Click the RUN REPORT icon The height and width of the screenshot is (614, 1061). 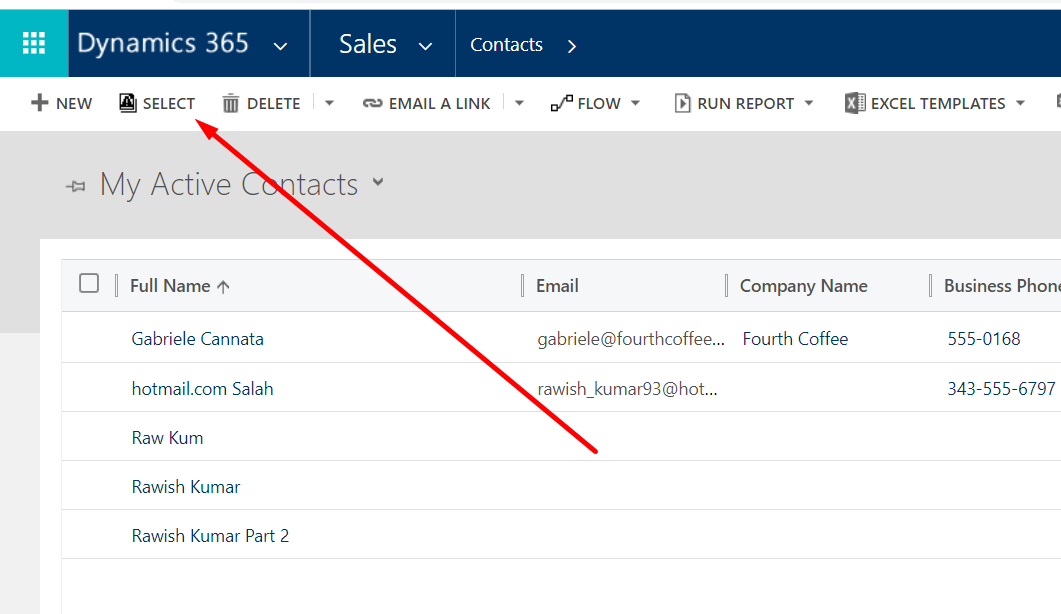tap(683, 103)
